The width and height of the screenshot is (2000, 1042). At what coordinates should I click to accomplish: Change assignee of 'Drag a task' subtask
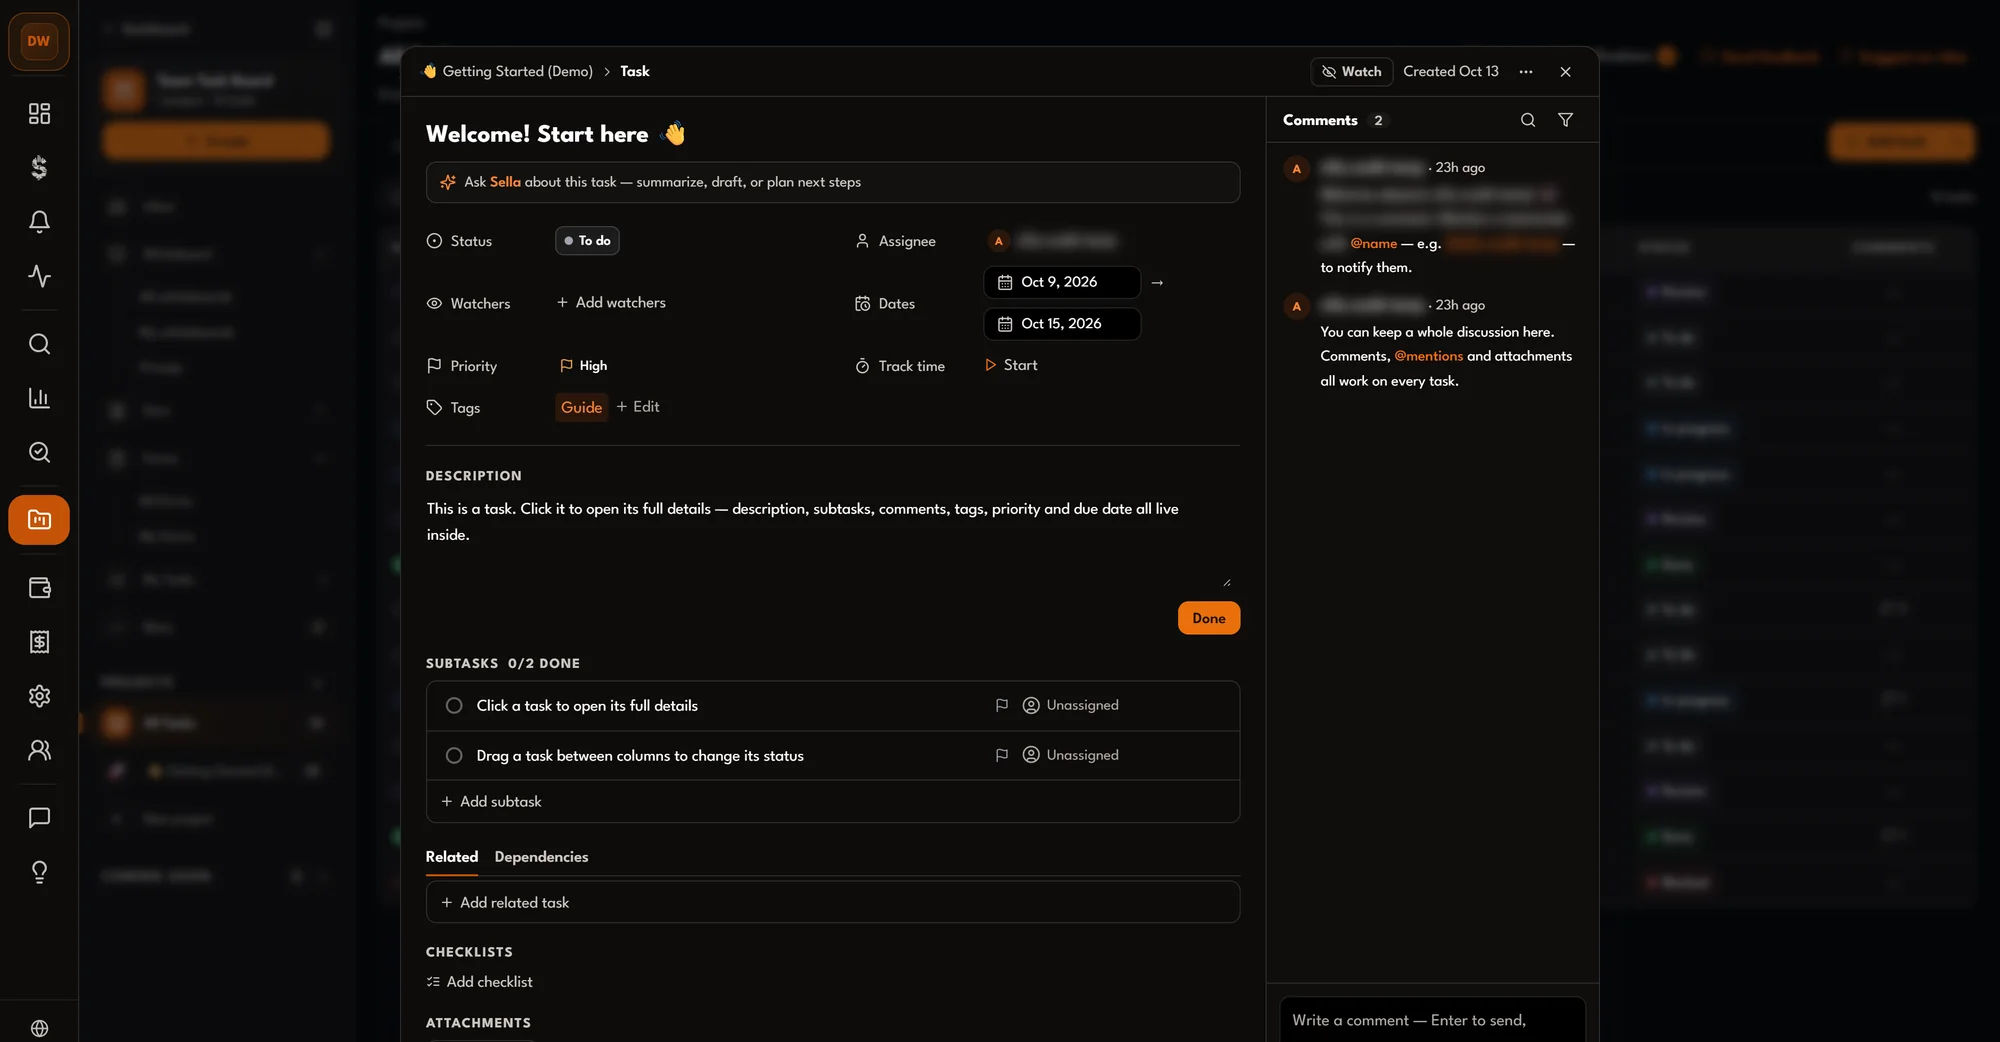coord(1071,756)
